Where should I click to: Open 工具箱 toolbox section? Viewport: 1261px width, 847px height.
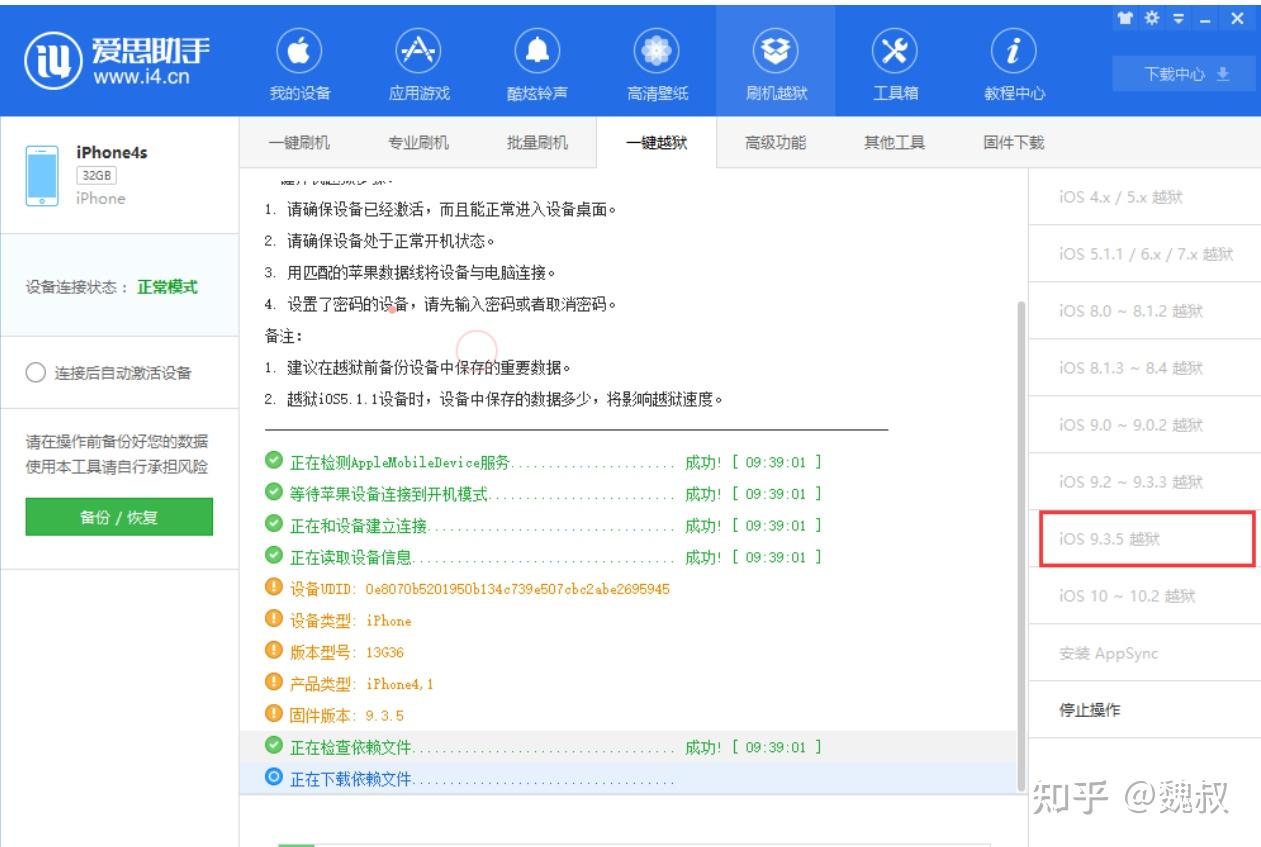pyautogui.click(x=895, y=66)
